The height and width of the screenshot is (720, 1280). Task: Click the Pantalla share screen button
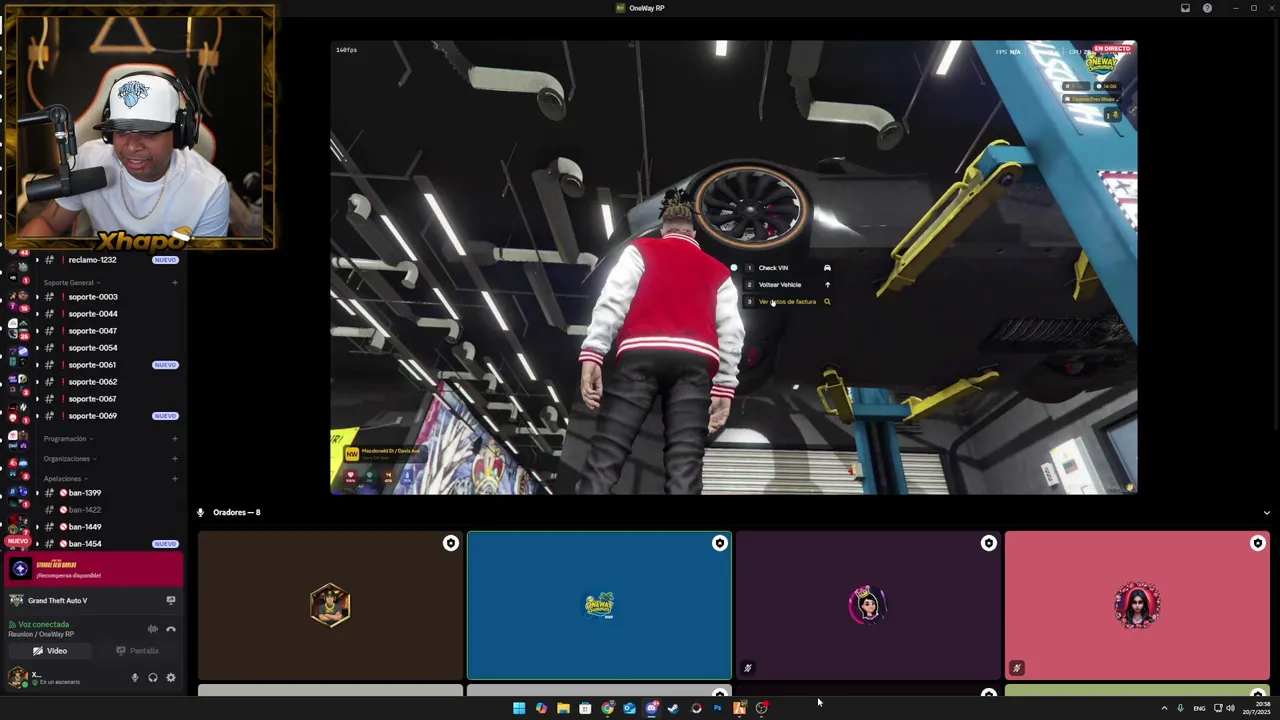pyautogui.click(x=138, y=651)
